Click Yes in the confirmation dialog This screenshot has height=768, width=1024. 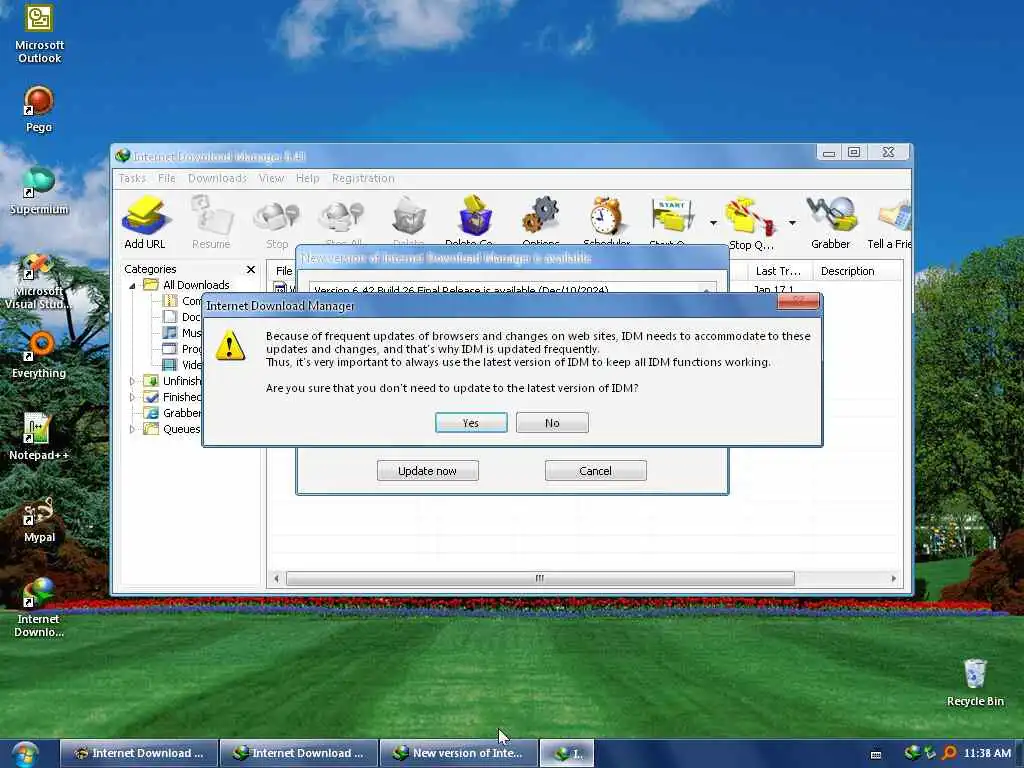471,423
